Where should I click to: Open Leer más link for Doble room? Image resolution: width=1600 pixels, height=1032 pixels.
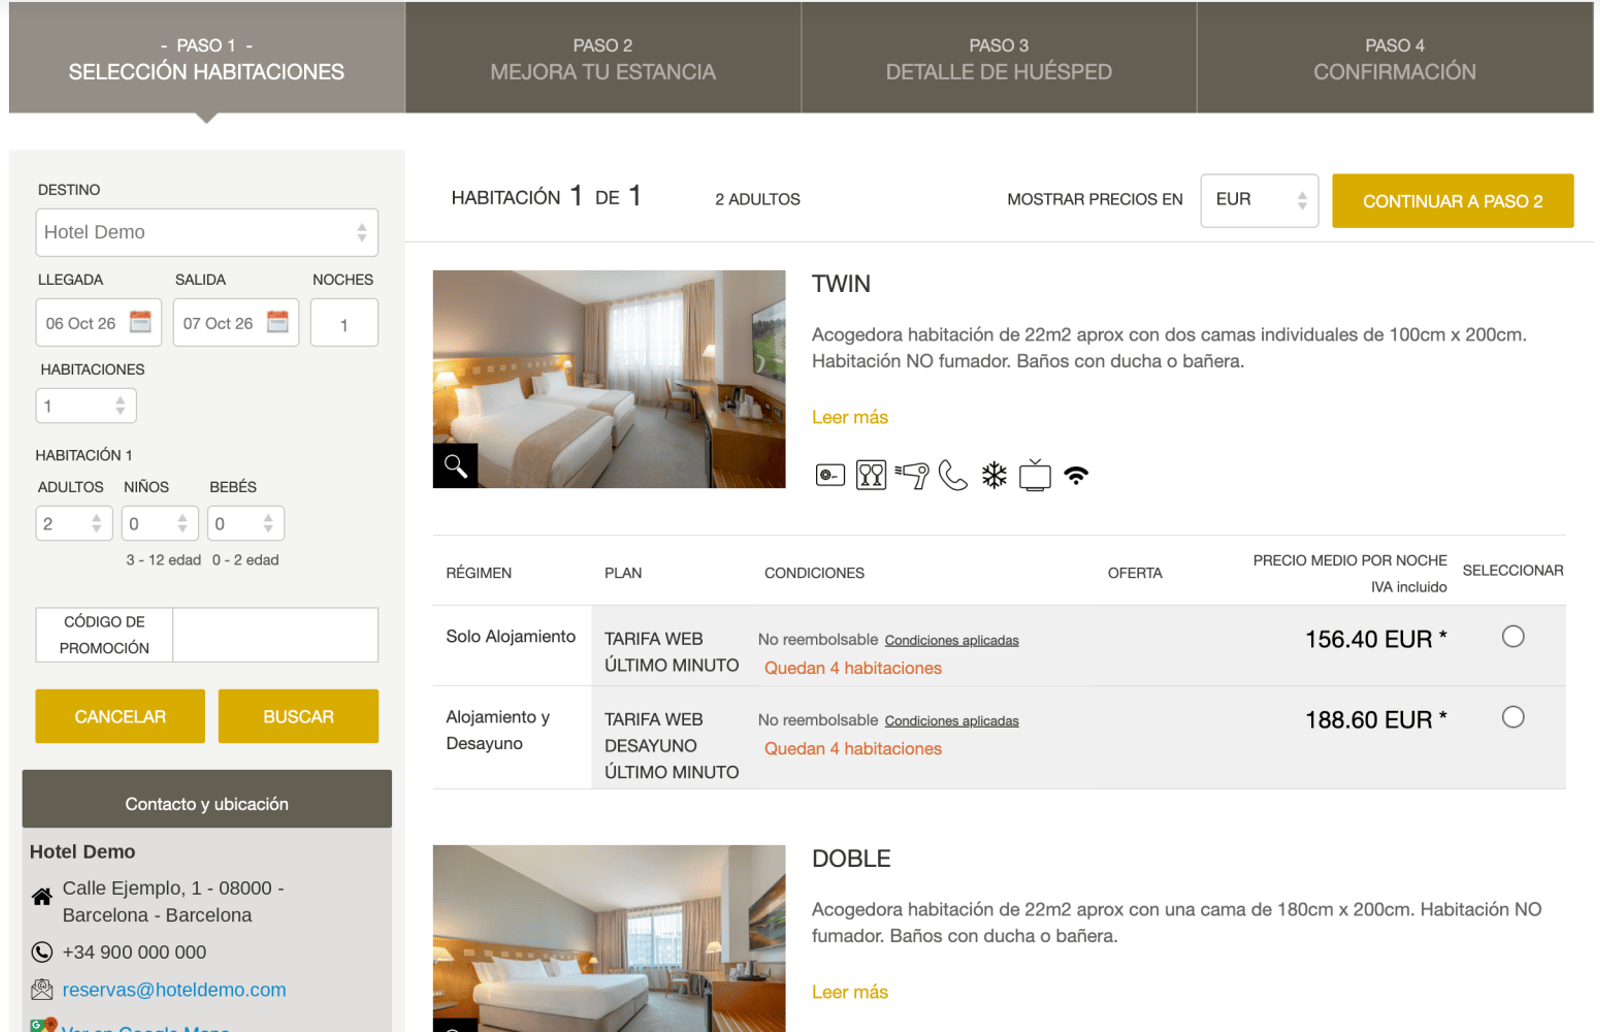pos(850,992)
